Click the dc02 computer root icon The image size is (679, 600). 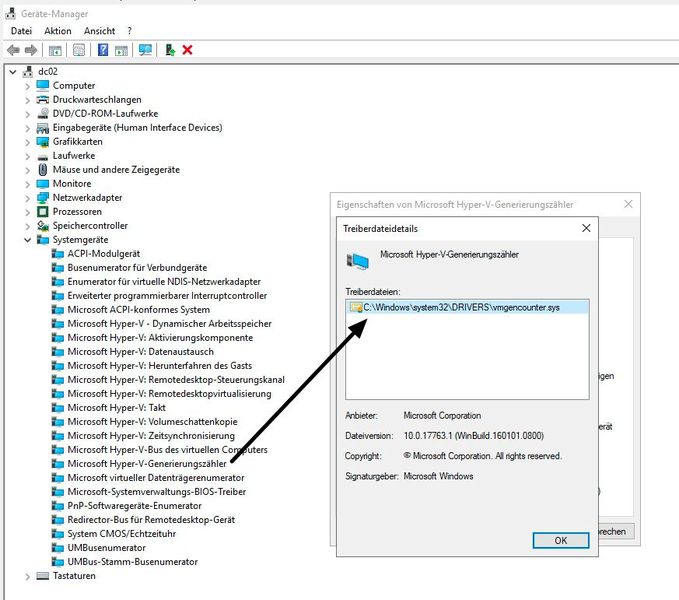click(x=28, y=71)
